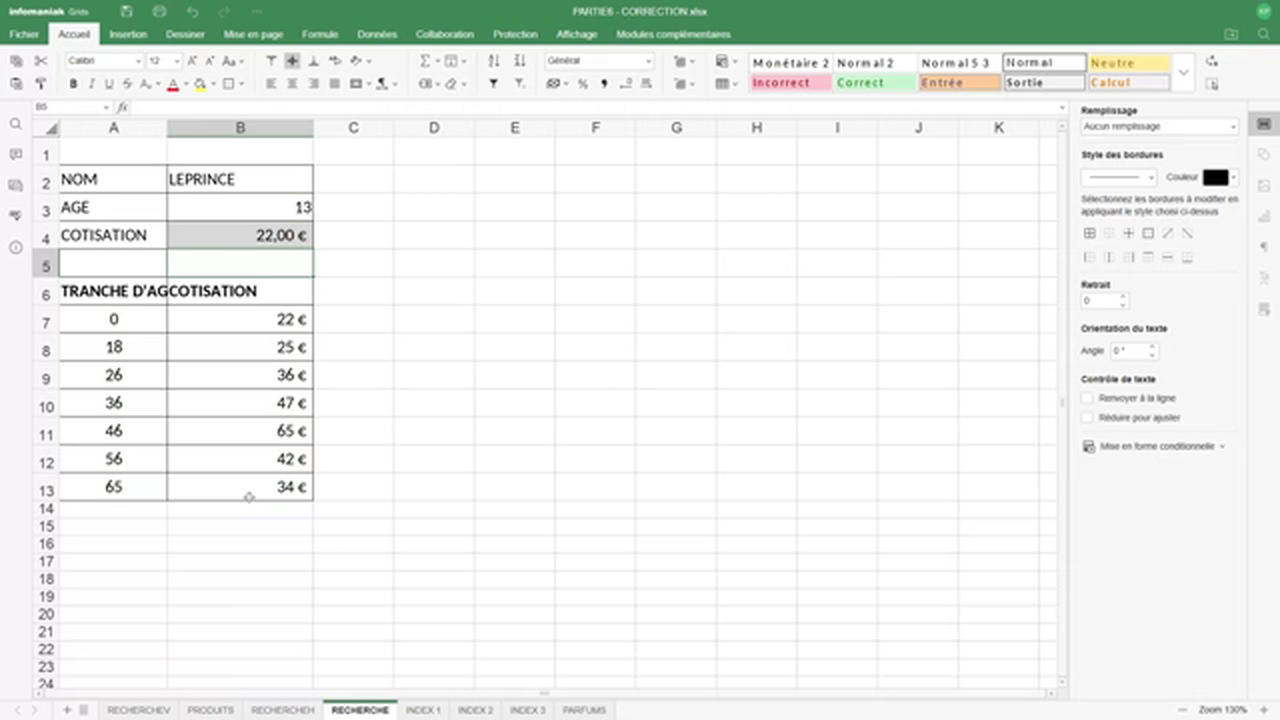The height and width of the screenshot is (720, 1280).
Task: Click the Undo arrow icon
Action: click(192, 11)
